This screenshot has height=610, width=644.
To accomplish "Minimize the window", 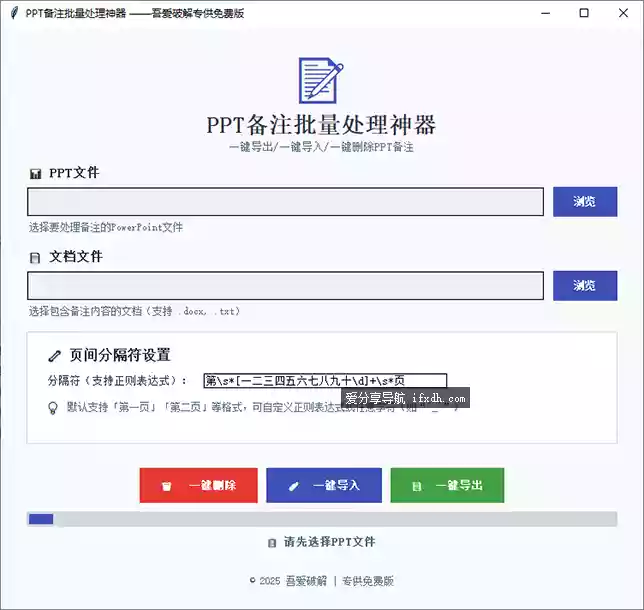I will [x=545, y=13].
